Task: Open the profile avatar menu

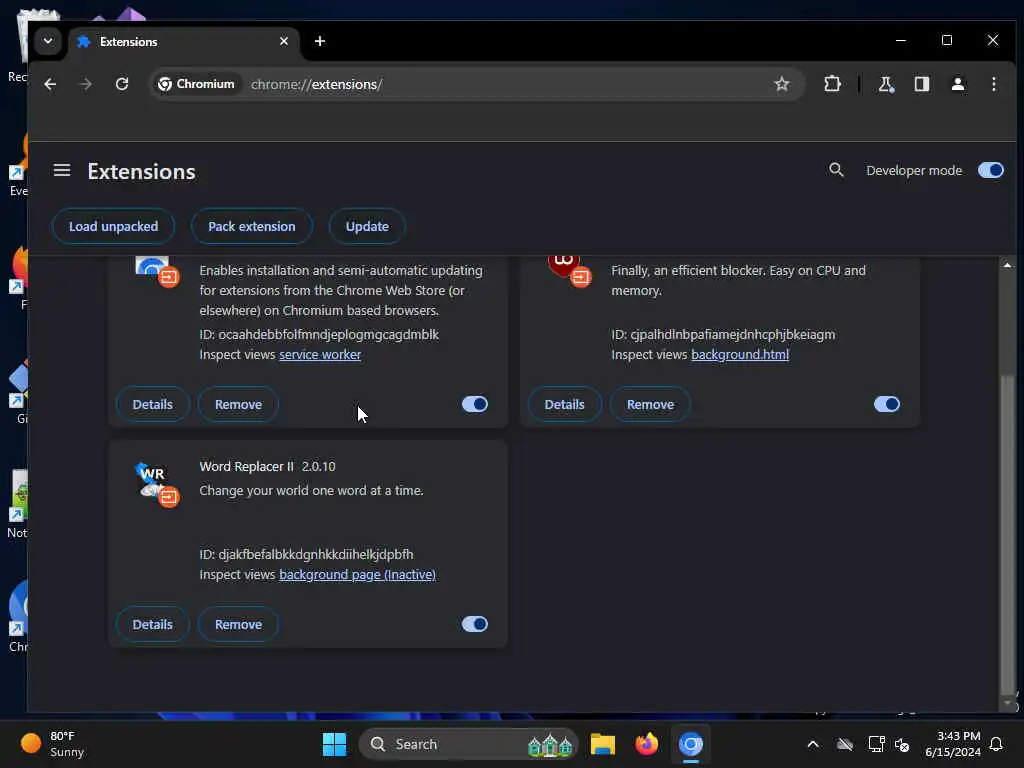Action: [957, 84]
